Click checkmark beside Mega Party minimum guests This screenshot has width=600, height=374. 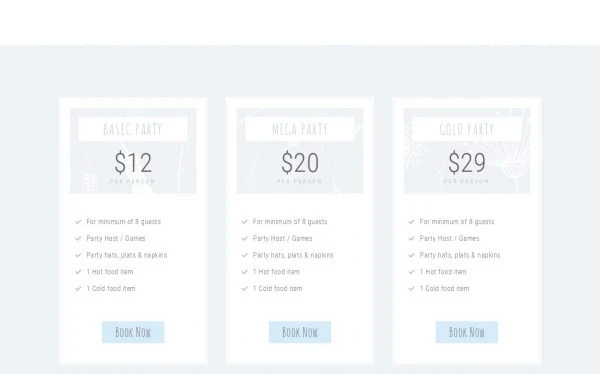coord(245,222)
